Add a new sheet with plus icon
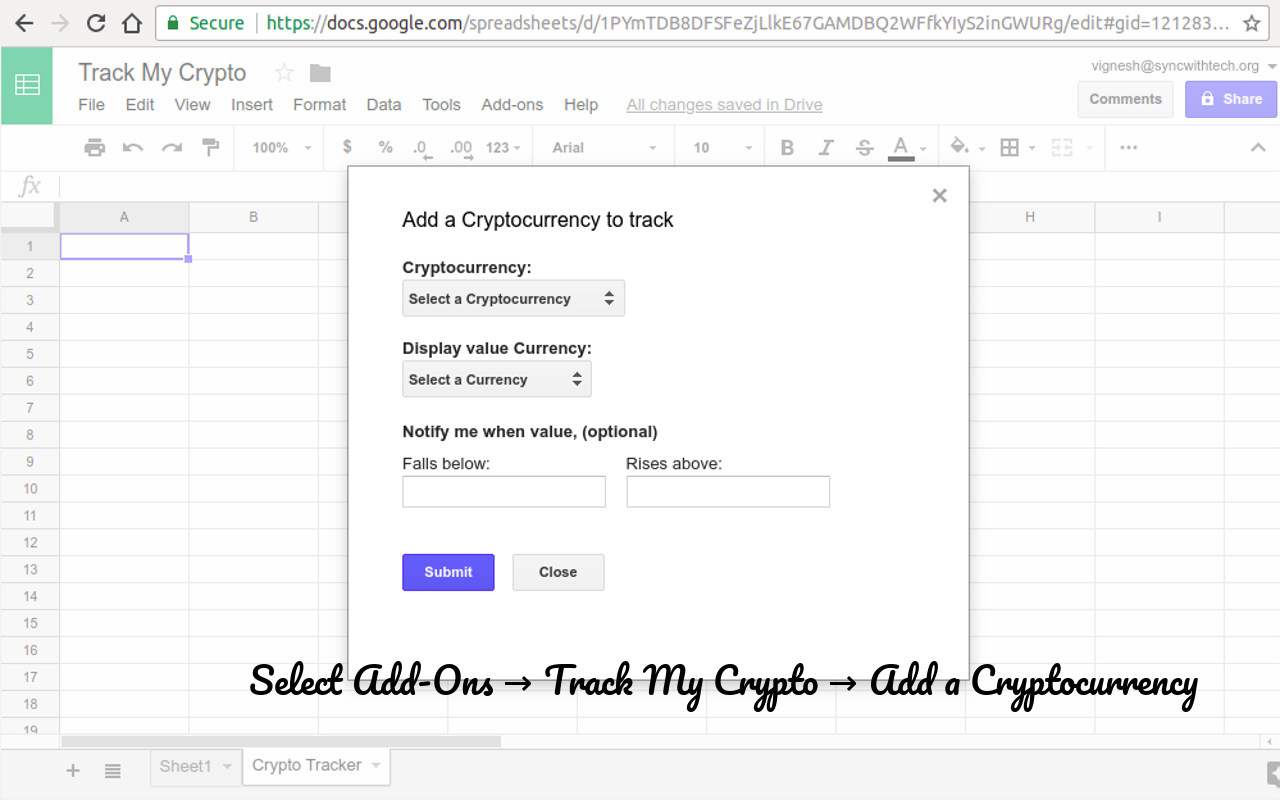This screenshot has height=800, width=1280. coord(72,770)
